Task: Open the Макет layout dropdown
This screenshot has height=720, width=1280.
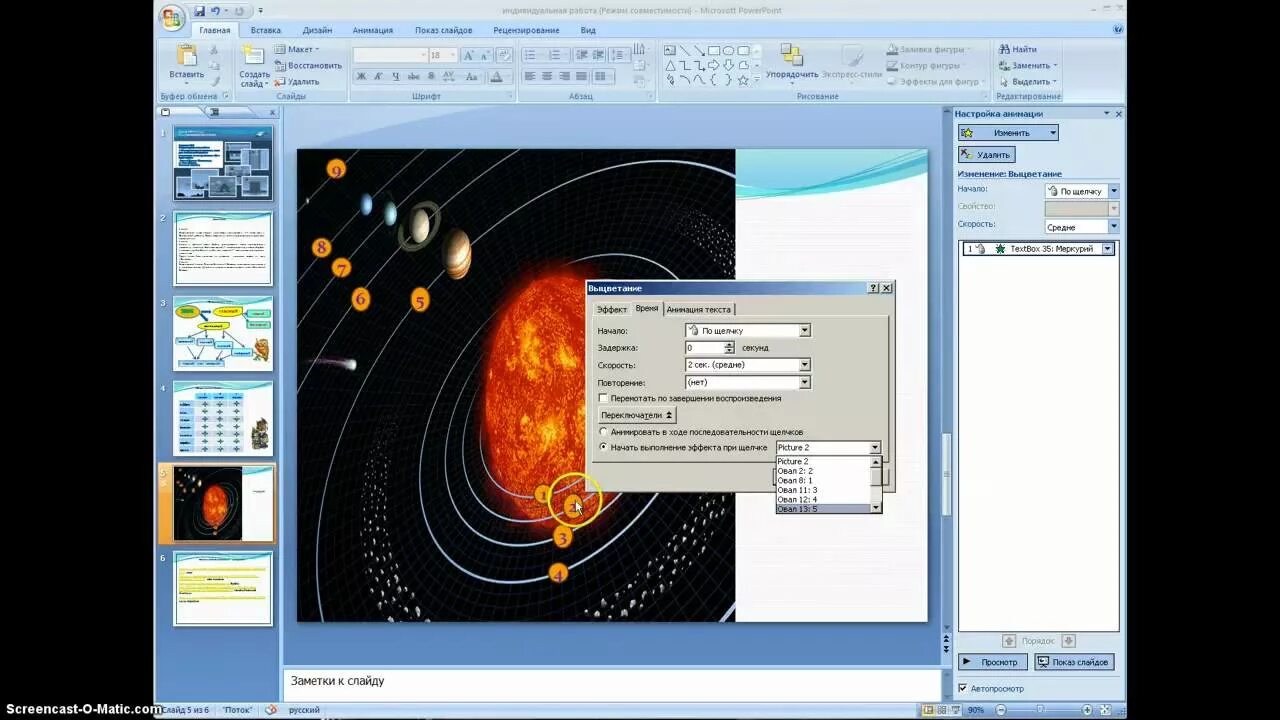Action: point(295,49)
